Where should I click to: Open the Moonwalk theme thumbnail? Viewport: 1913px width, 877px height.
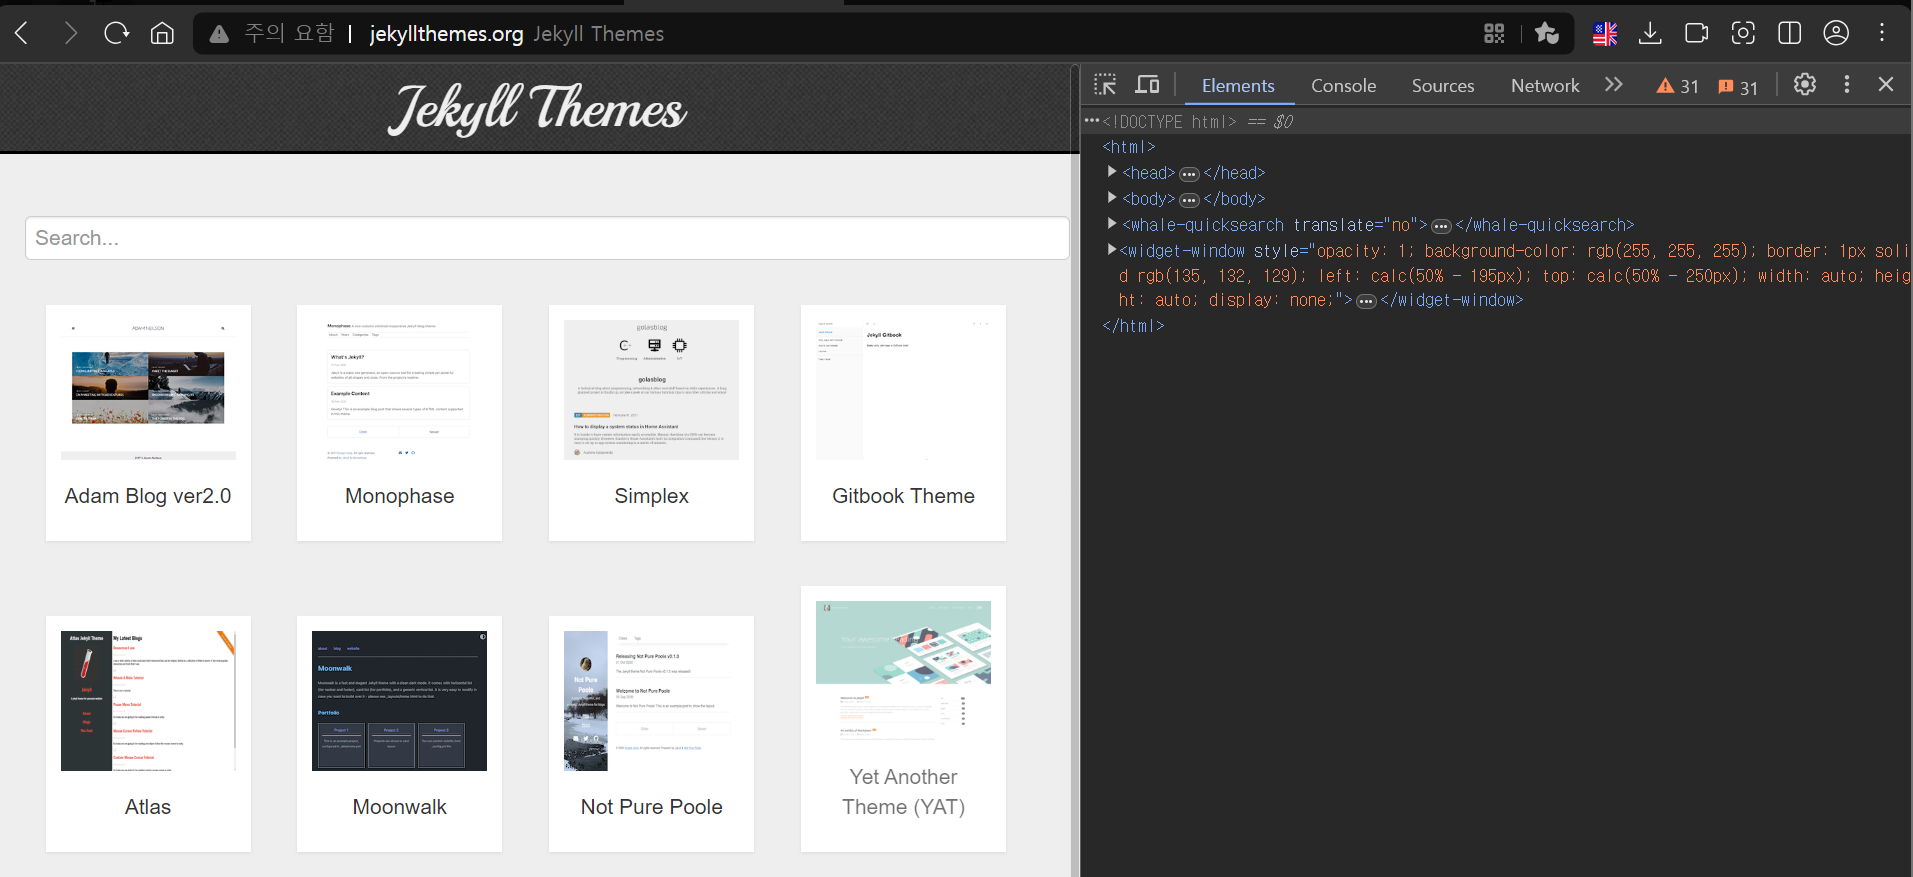pyautogui.click(x=399, y=701)
